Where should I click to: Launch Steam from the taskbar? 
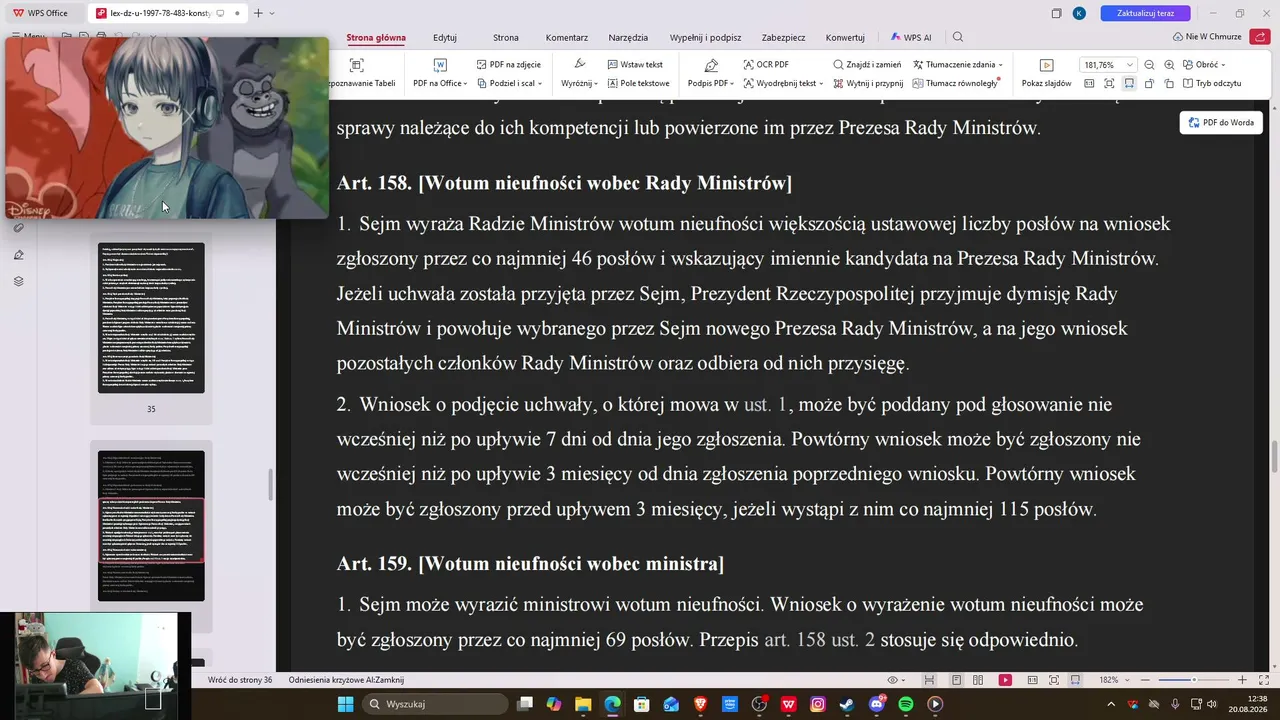tap(847, 704)
